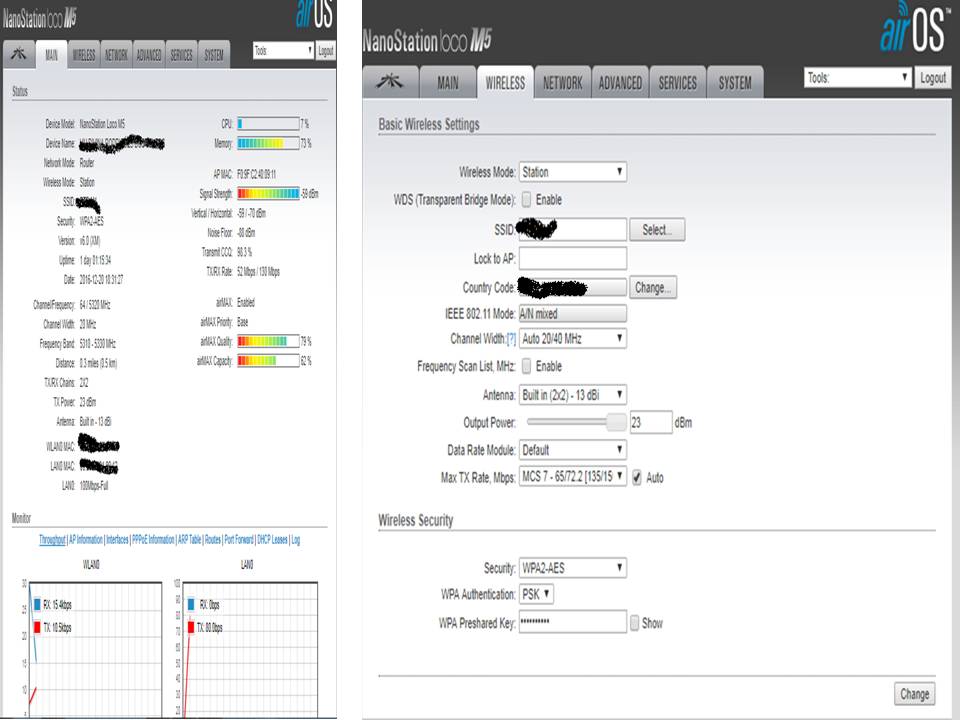Click the airMAX Quality bar at 79%

tap(268, 341)
